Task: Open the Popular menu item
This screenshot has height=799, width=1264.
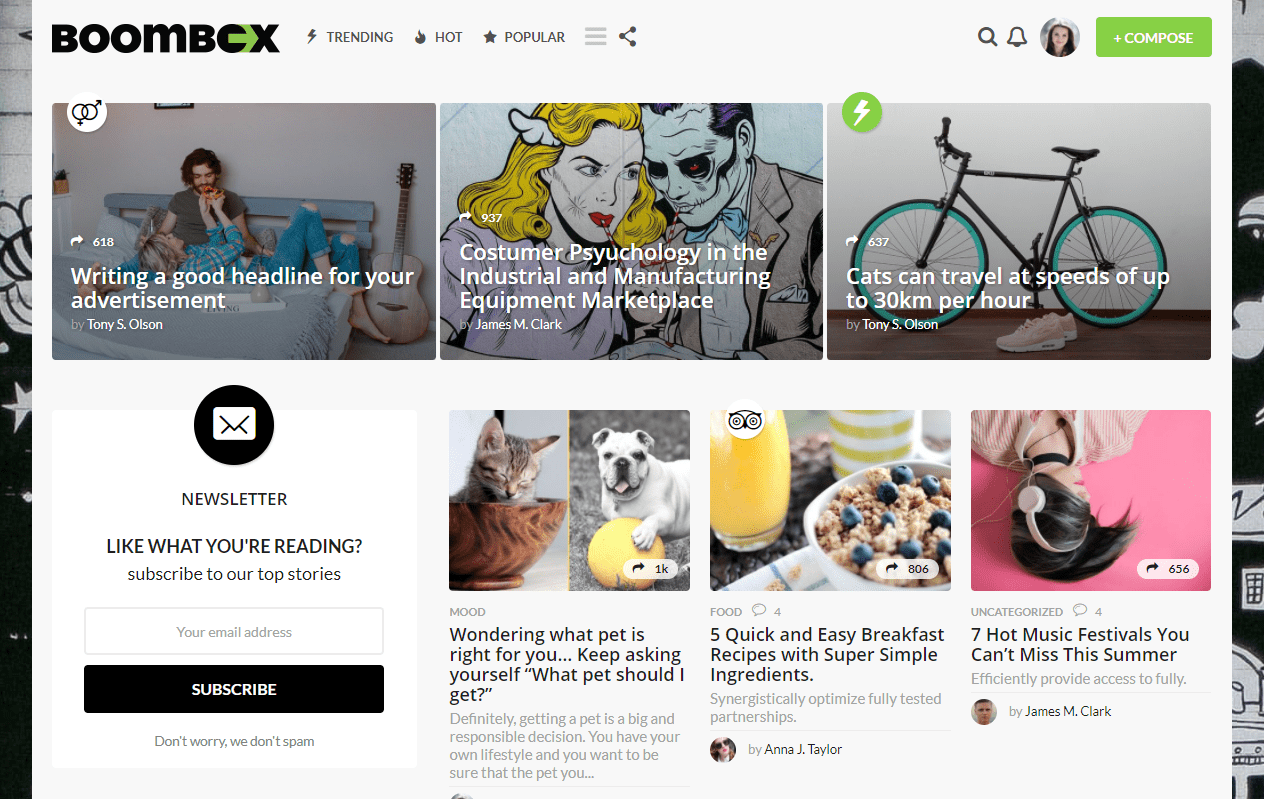Action: pos(524,37)
